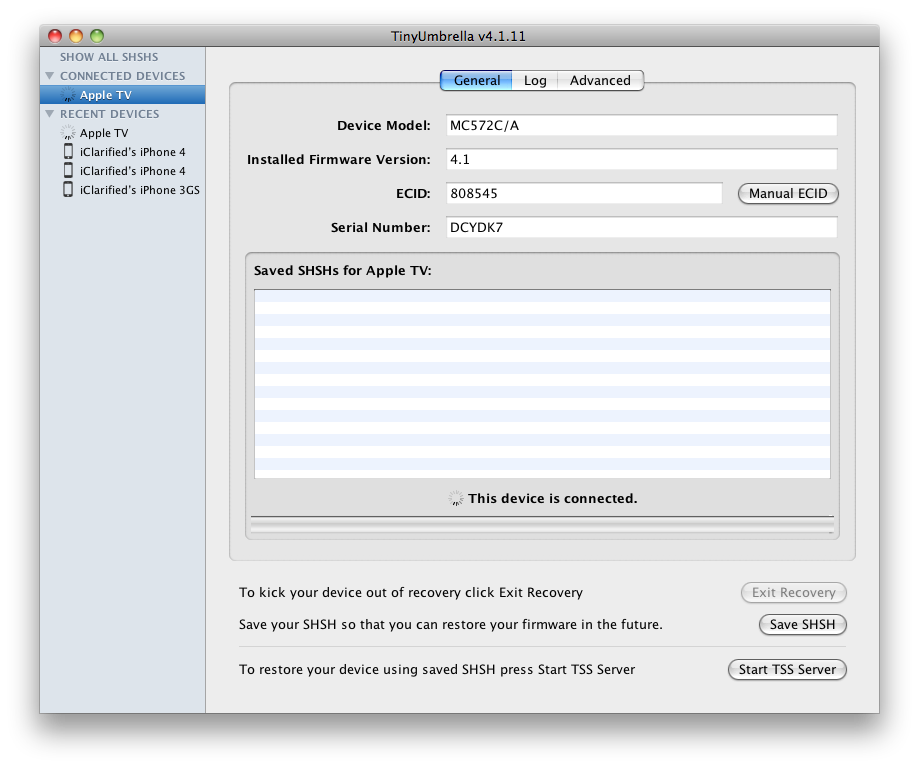Viewport: 919px width, 768px height.
Task: Click the spinner beside 'This device is connected'
Action: pyautogui.click(x=456, y=498)
